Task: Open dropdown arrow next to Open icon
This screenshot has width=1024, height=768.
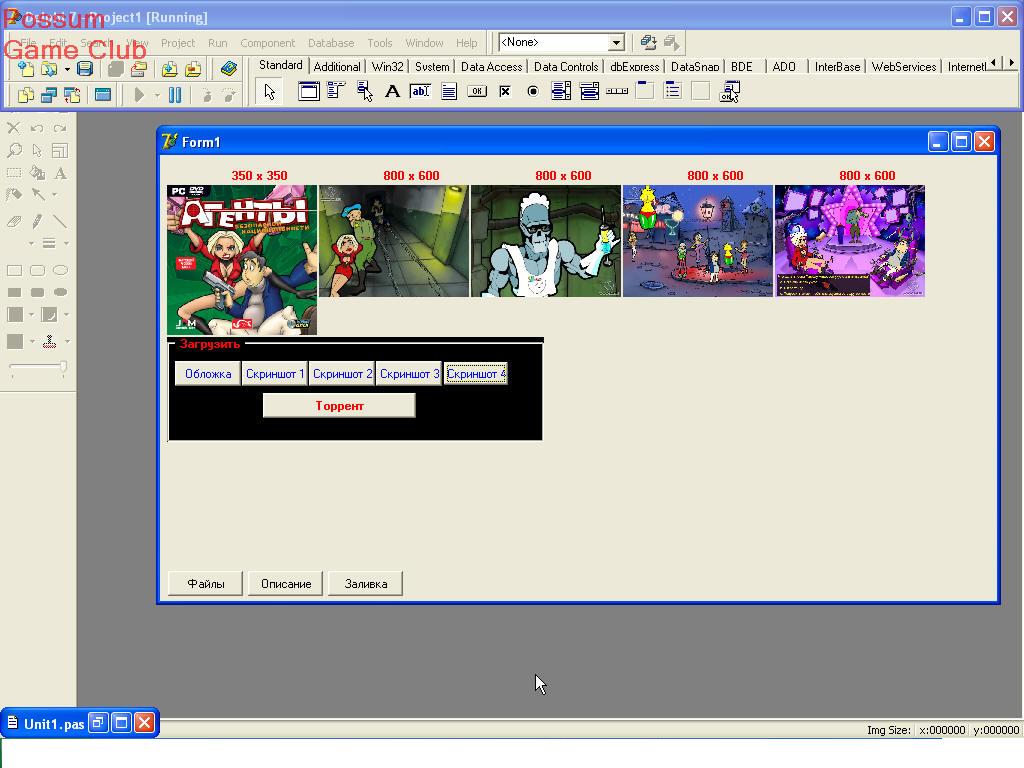Action: 67,69
